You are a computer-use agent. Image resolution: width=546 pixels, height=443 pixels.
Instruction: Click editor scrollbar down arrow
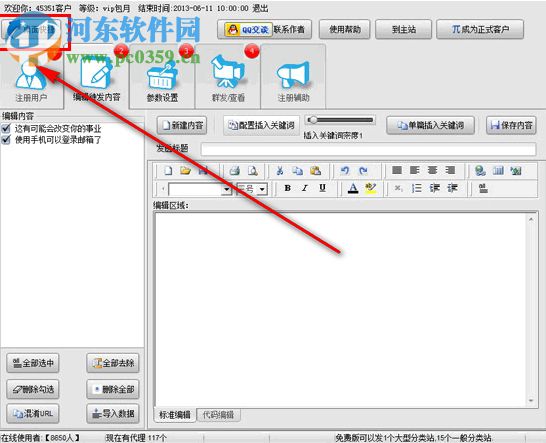pos(531,401)
